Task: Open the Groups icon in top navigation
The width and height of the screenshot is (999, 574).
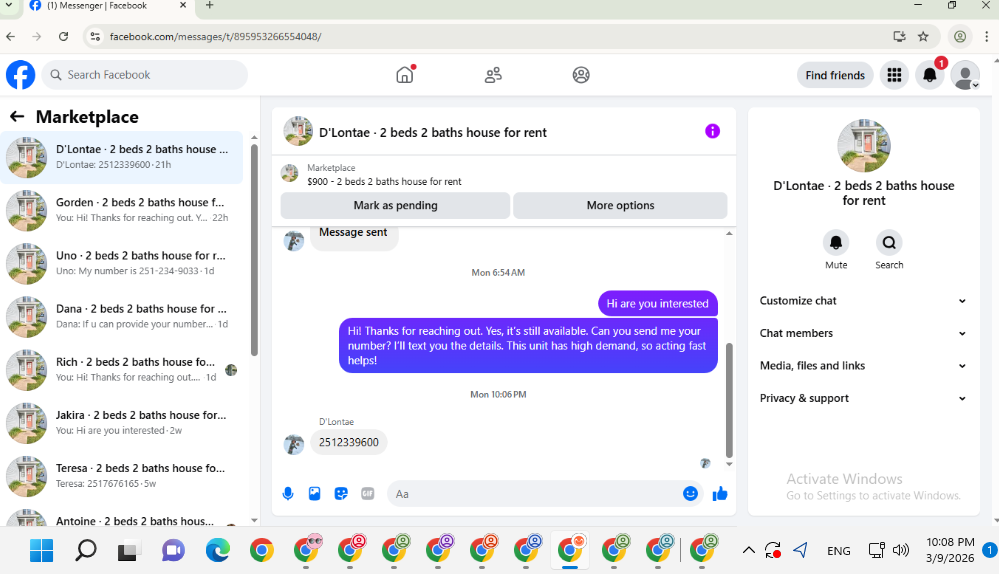Action: tap(581, 75)
